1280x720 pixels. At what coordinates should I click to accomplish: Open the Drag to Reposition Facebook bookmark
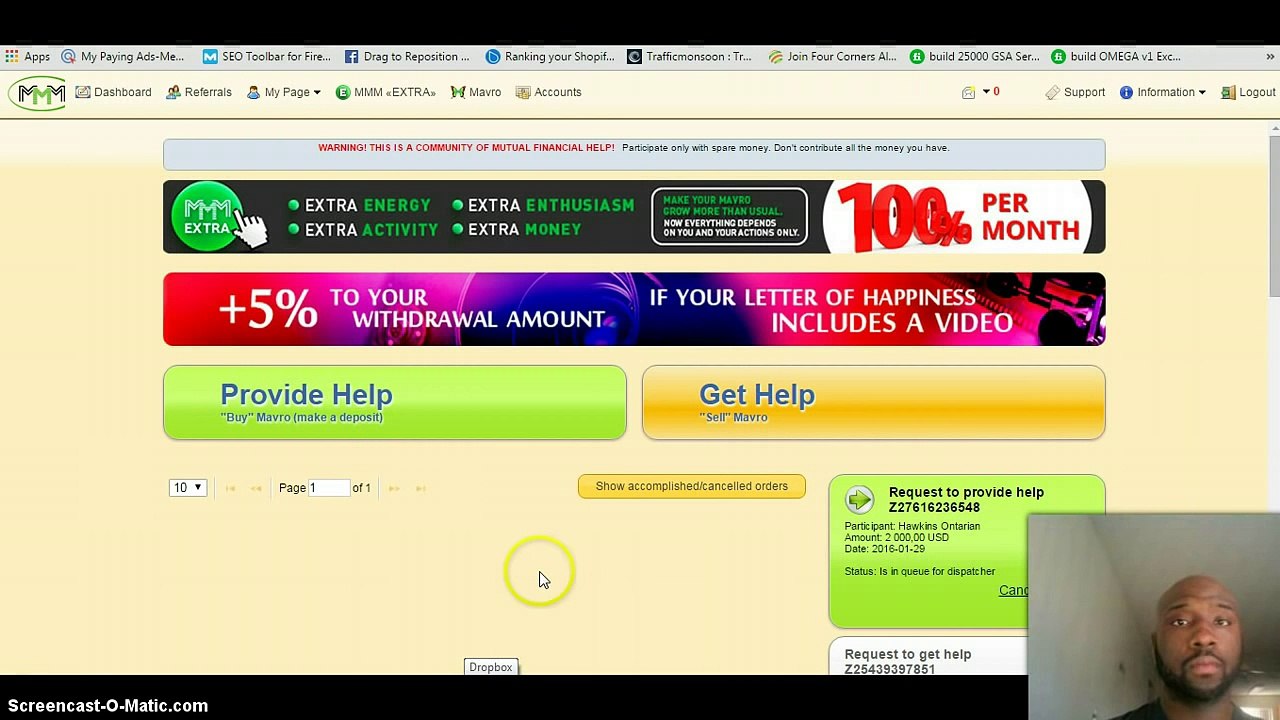[x=407, y=57]
